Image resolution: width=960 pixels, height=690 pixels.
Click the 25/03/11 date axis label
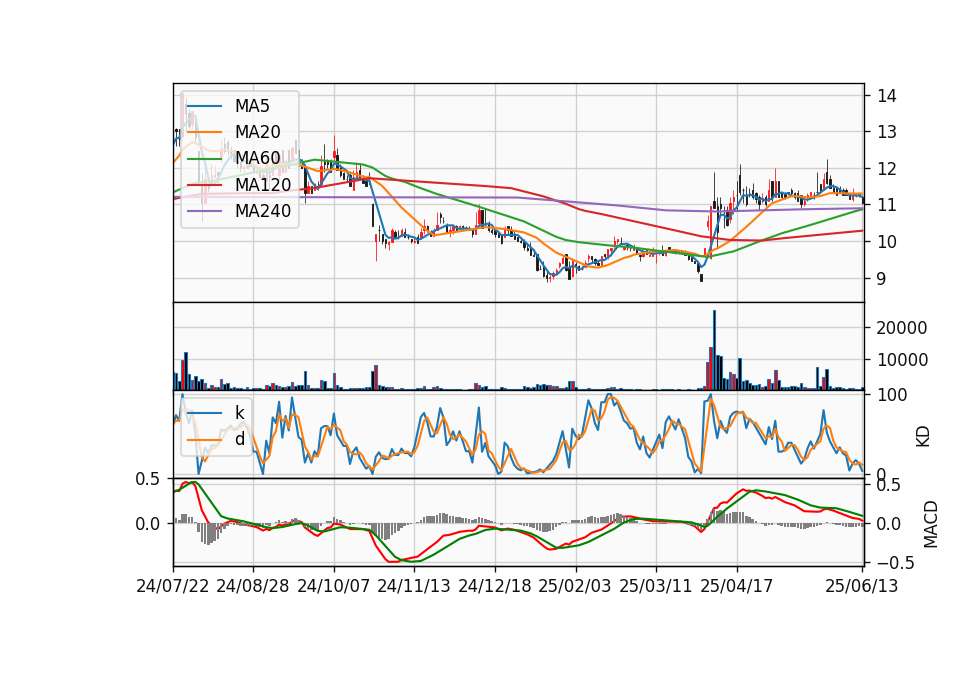coord(656,586)
